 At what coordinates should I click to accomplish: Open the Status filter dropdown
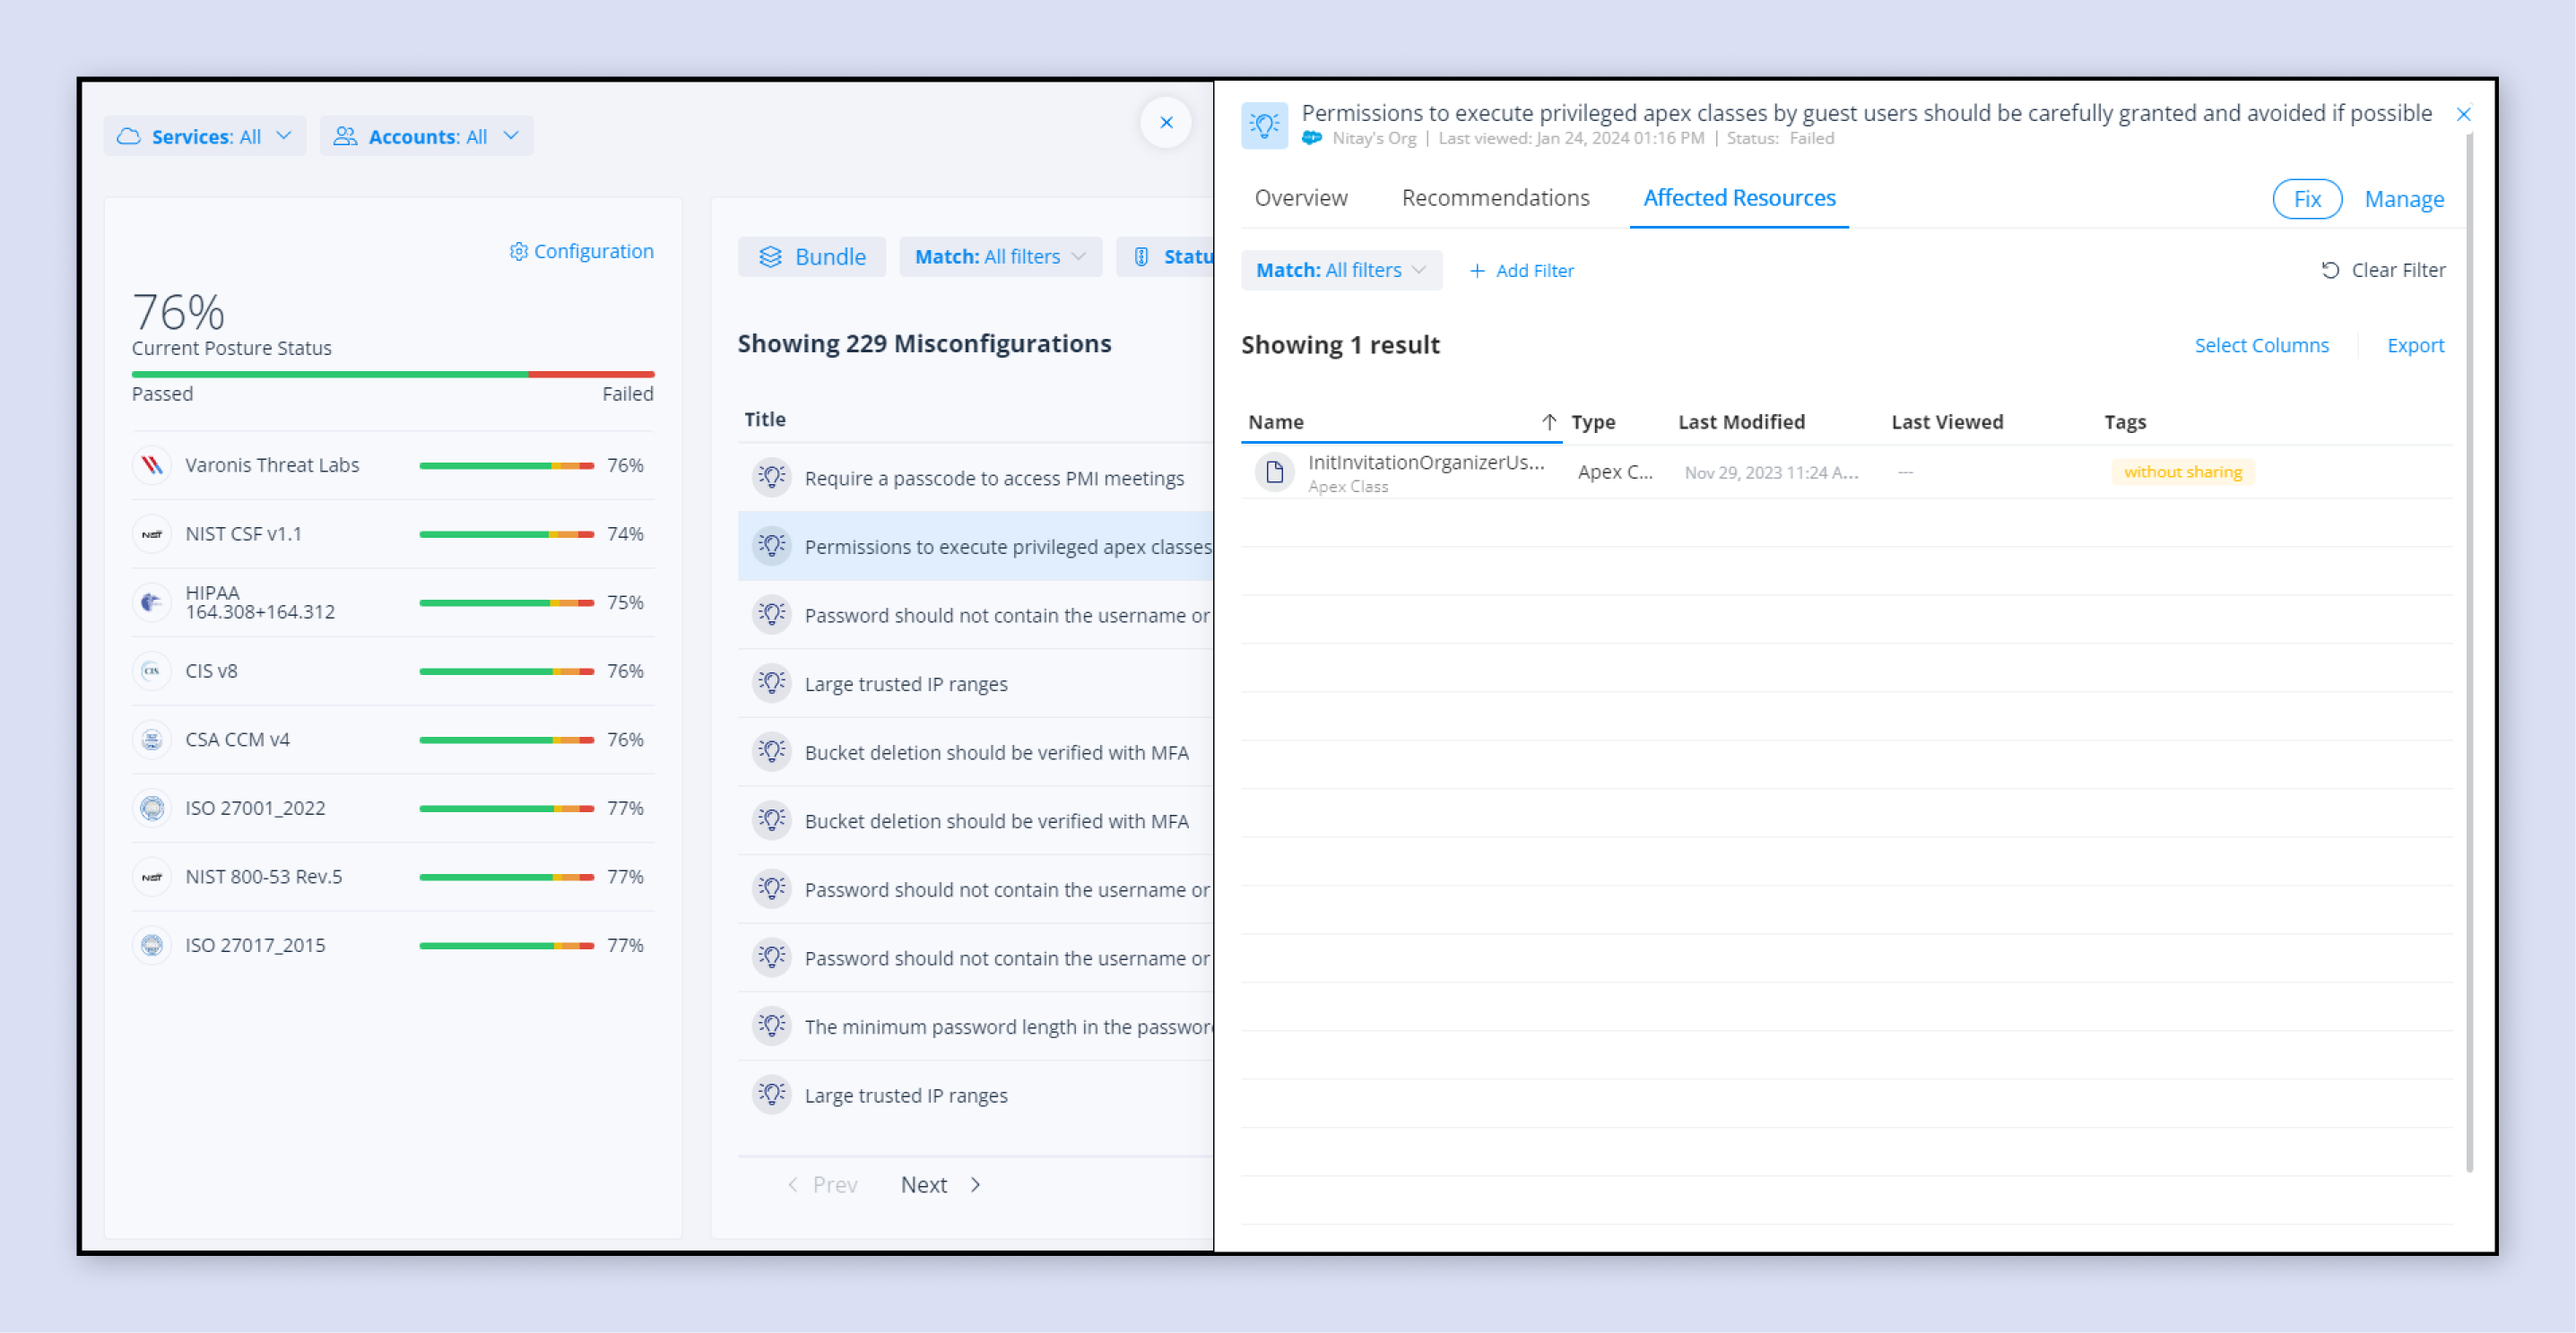(x=1186, y=256)
